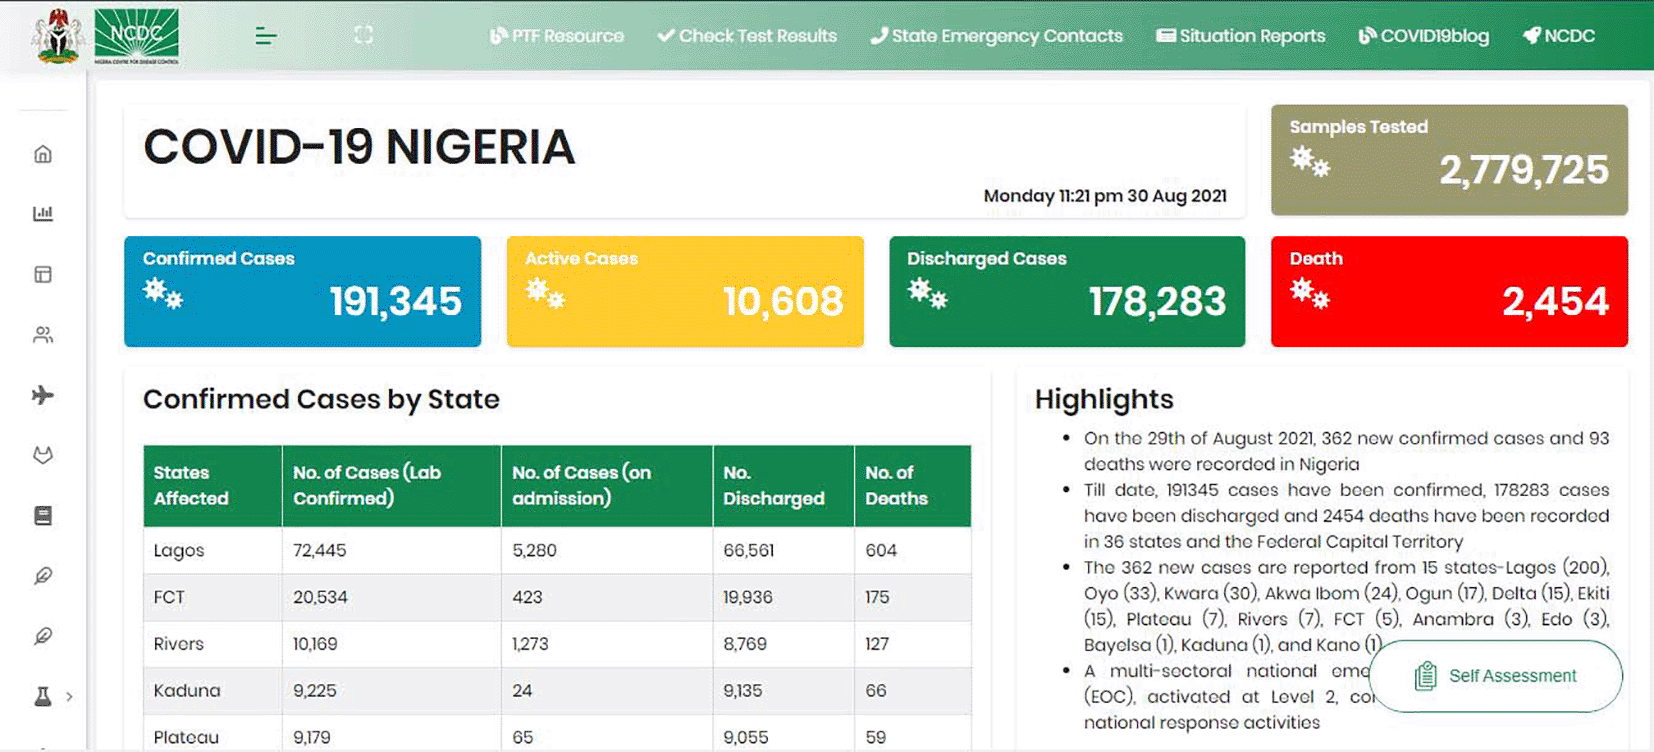The height and width of the screenshot is (752, 1654).
Task: Click the No. of Deaths column header
Action: [913, 486]
